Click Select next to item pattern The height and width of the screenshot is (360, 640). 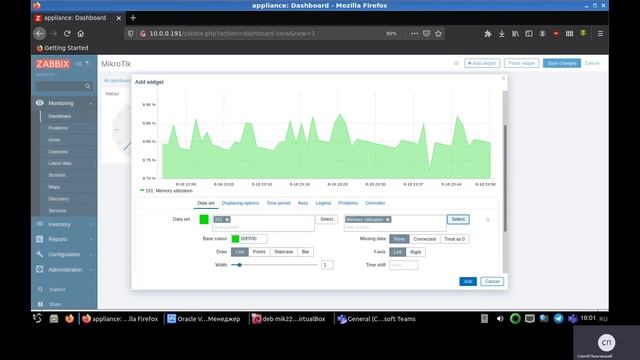coord(458,219)
